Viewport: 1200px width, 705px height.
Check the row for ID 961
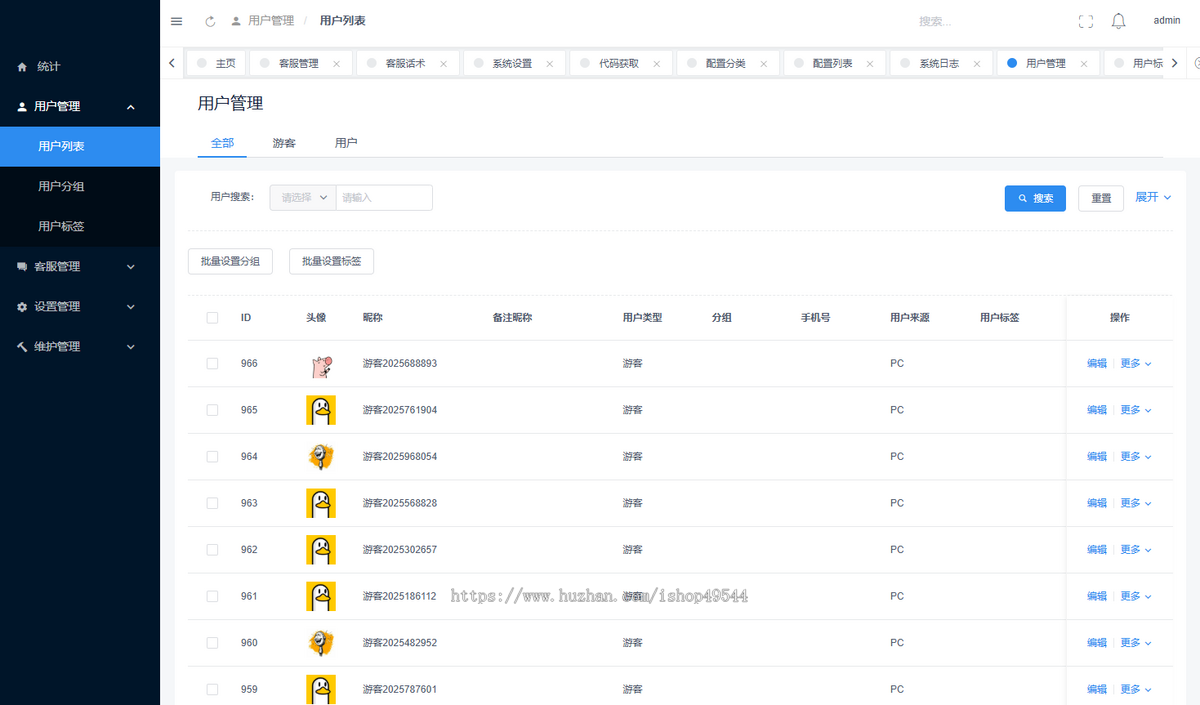(x=212, y=596)
